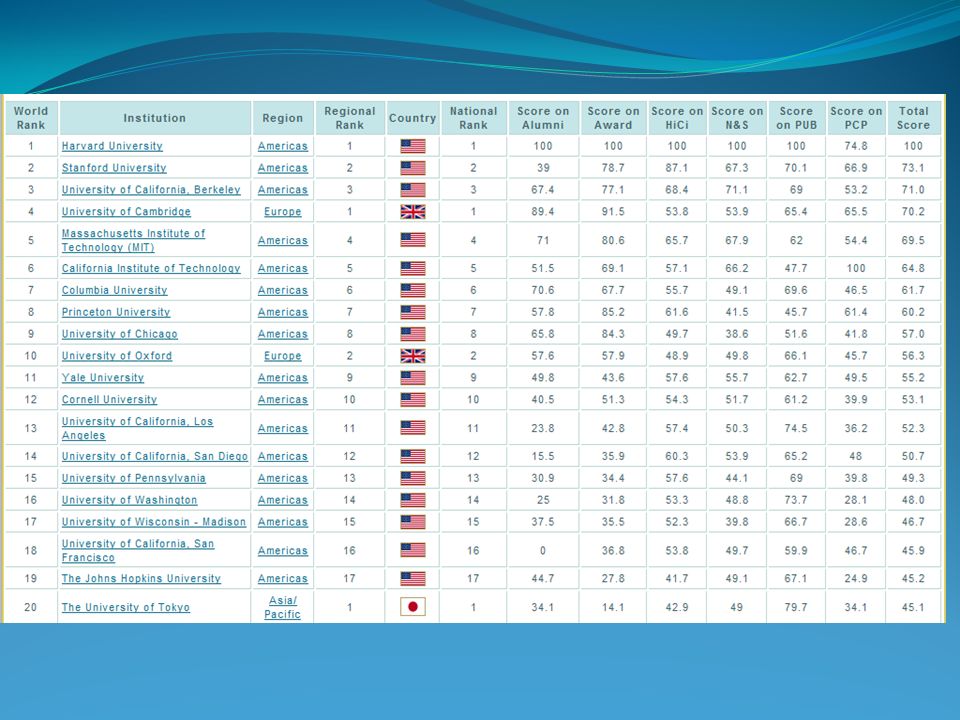Select the National Rank column header
Image resolution: width=960 pixels, height=720 pixels.
(473, 118)
